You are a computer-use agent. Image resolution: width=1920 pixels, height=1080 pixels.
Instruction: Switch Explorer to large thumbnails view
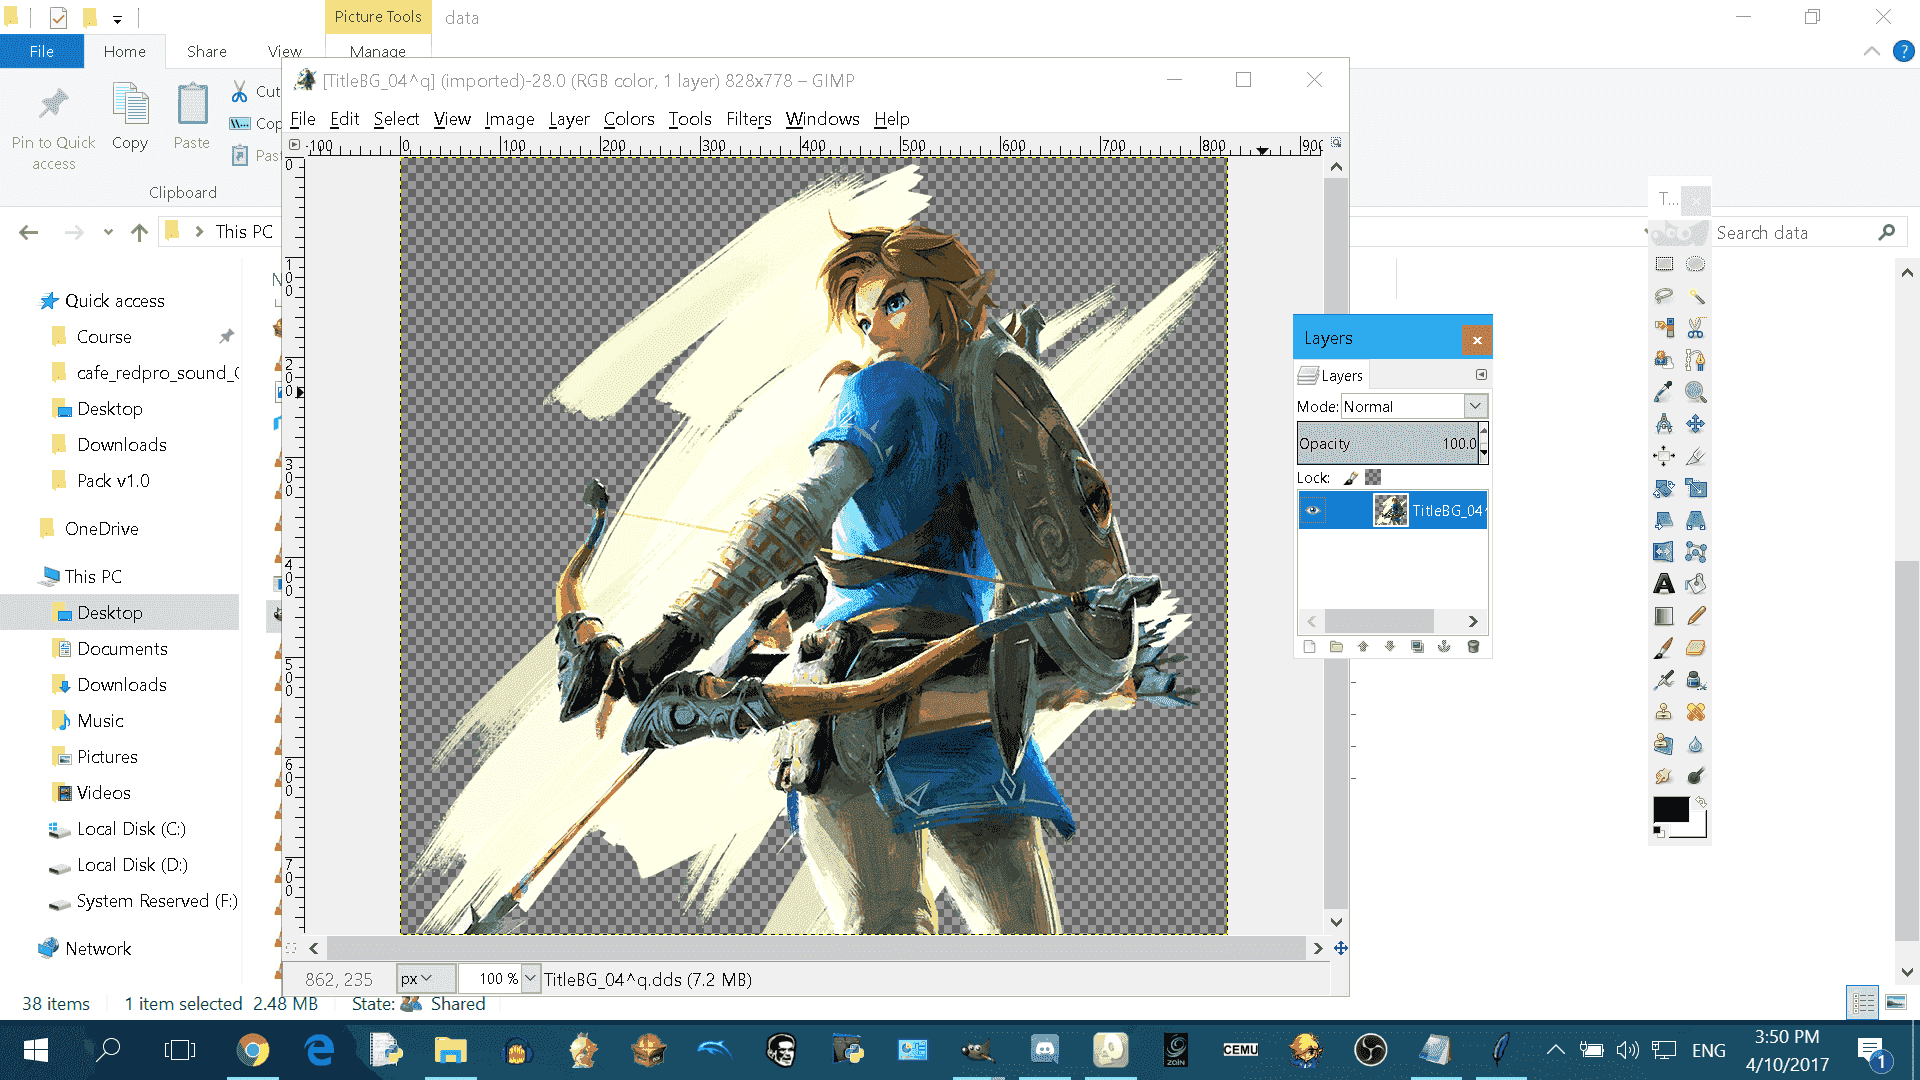(1895, 1002)
